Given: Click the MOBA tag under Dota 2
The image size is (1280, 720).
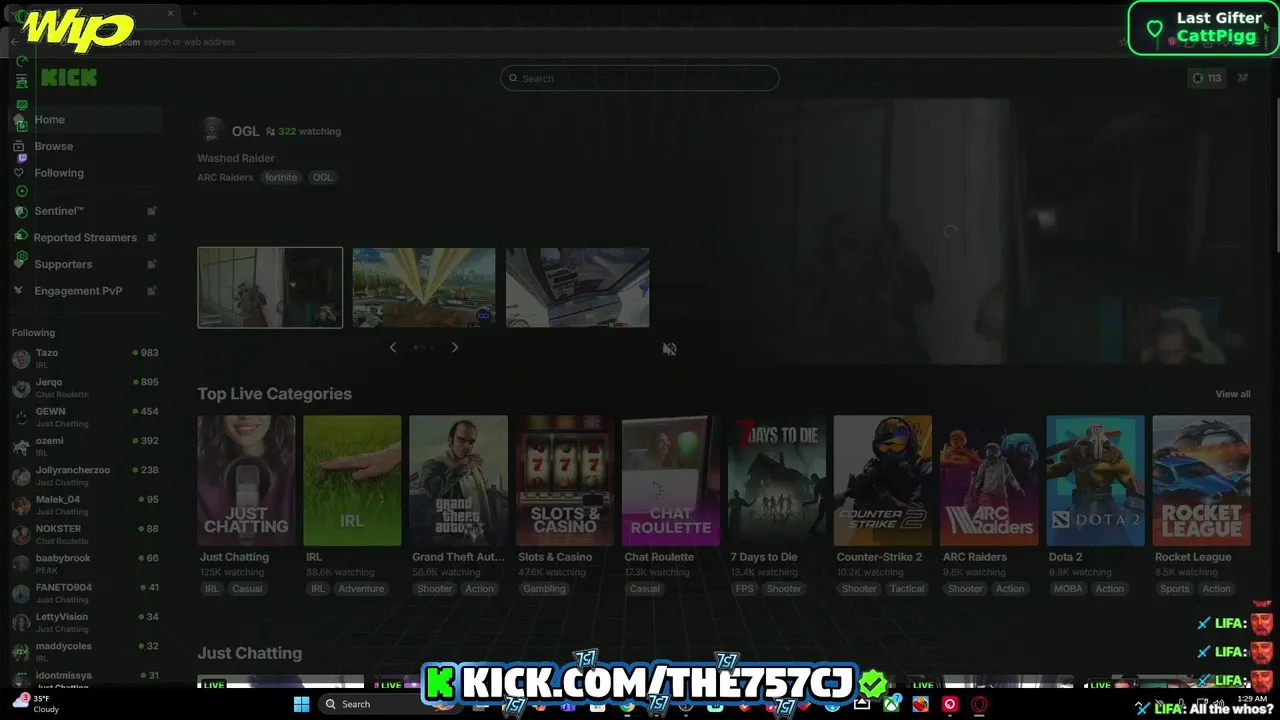Looking at the screenshot, I should click(x=1068, y=589).
